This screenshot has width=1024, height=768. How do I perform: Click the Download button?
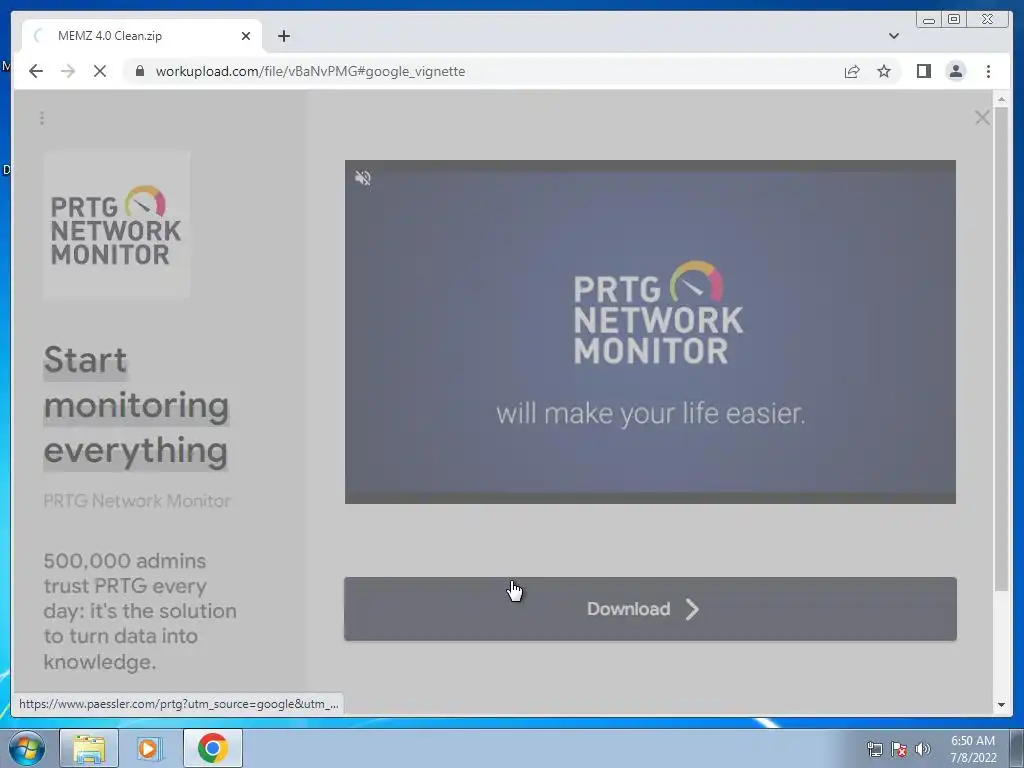(650, 609)
